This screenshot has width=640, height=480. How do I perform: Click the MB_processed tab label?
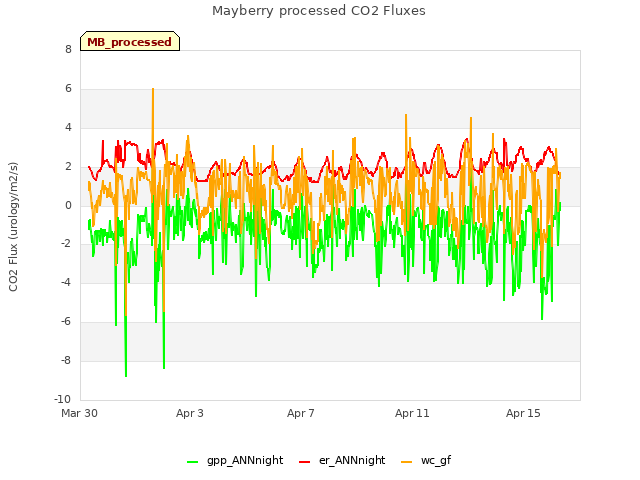[x=129, y=42]
